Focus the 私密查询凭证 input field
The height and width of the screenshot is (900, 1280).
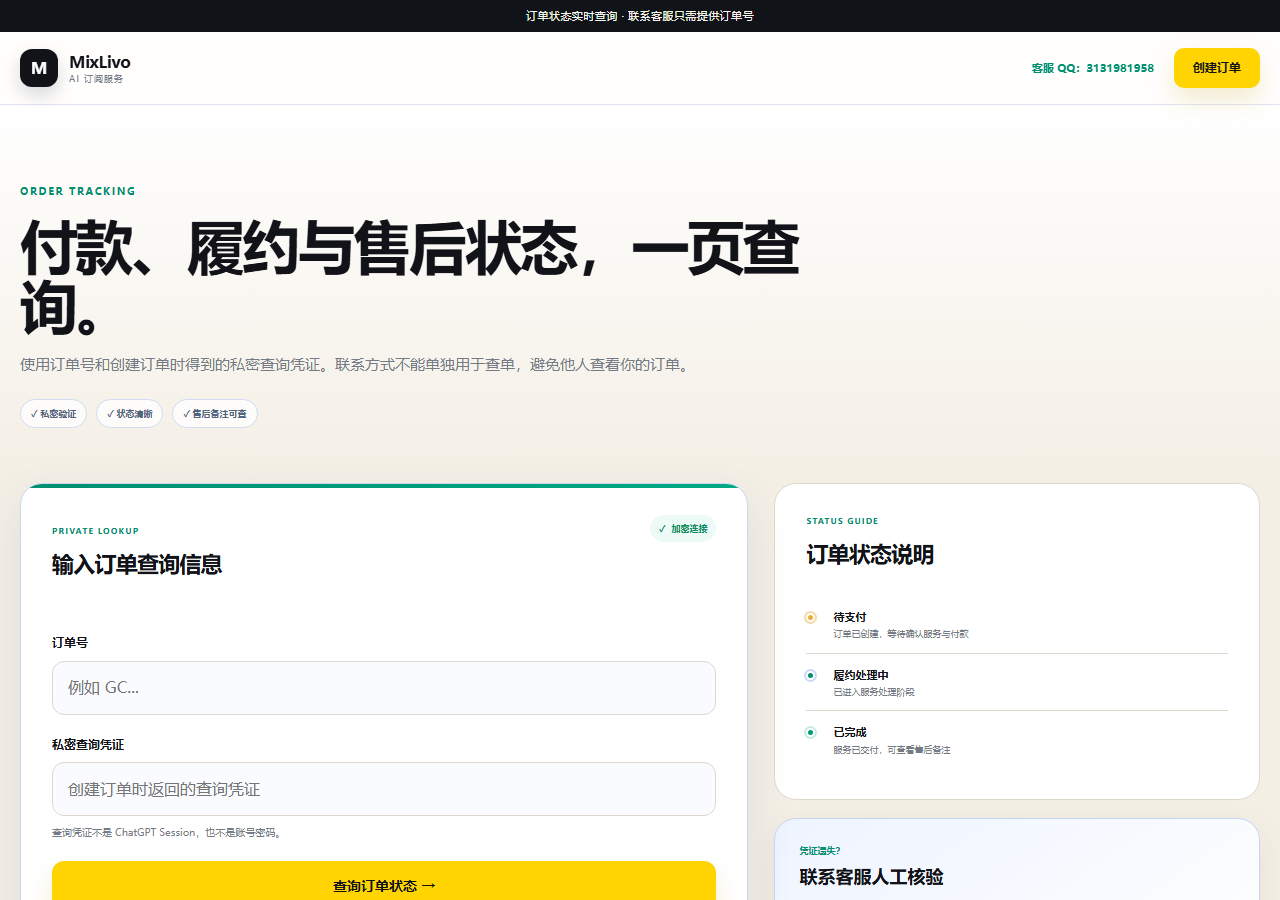click(x=384, y=789)
